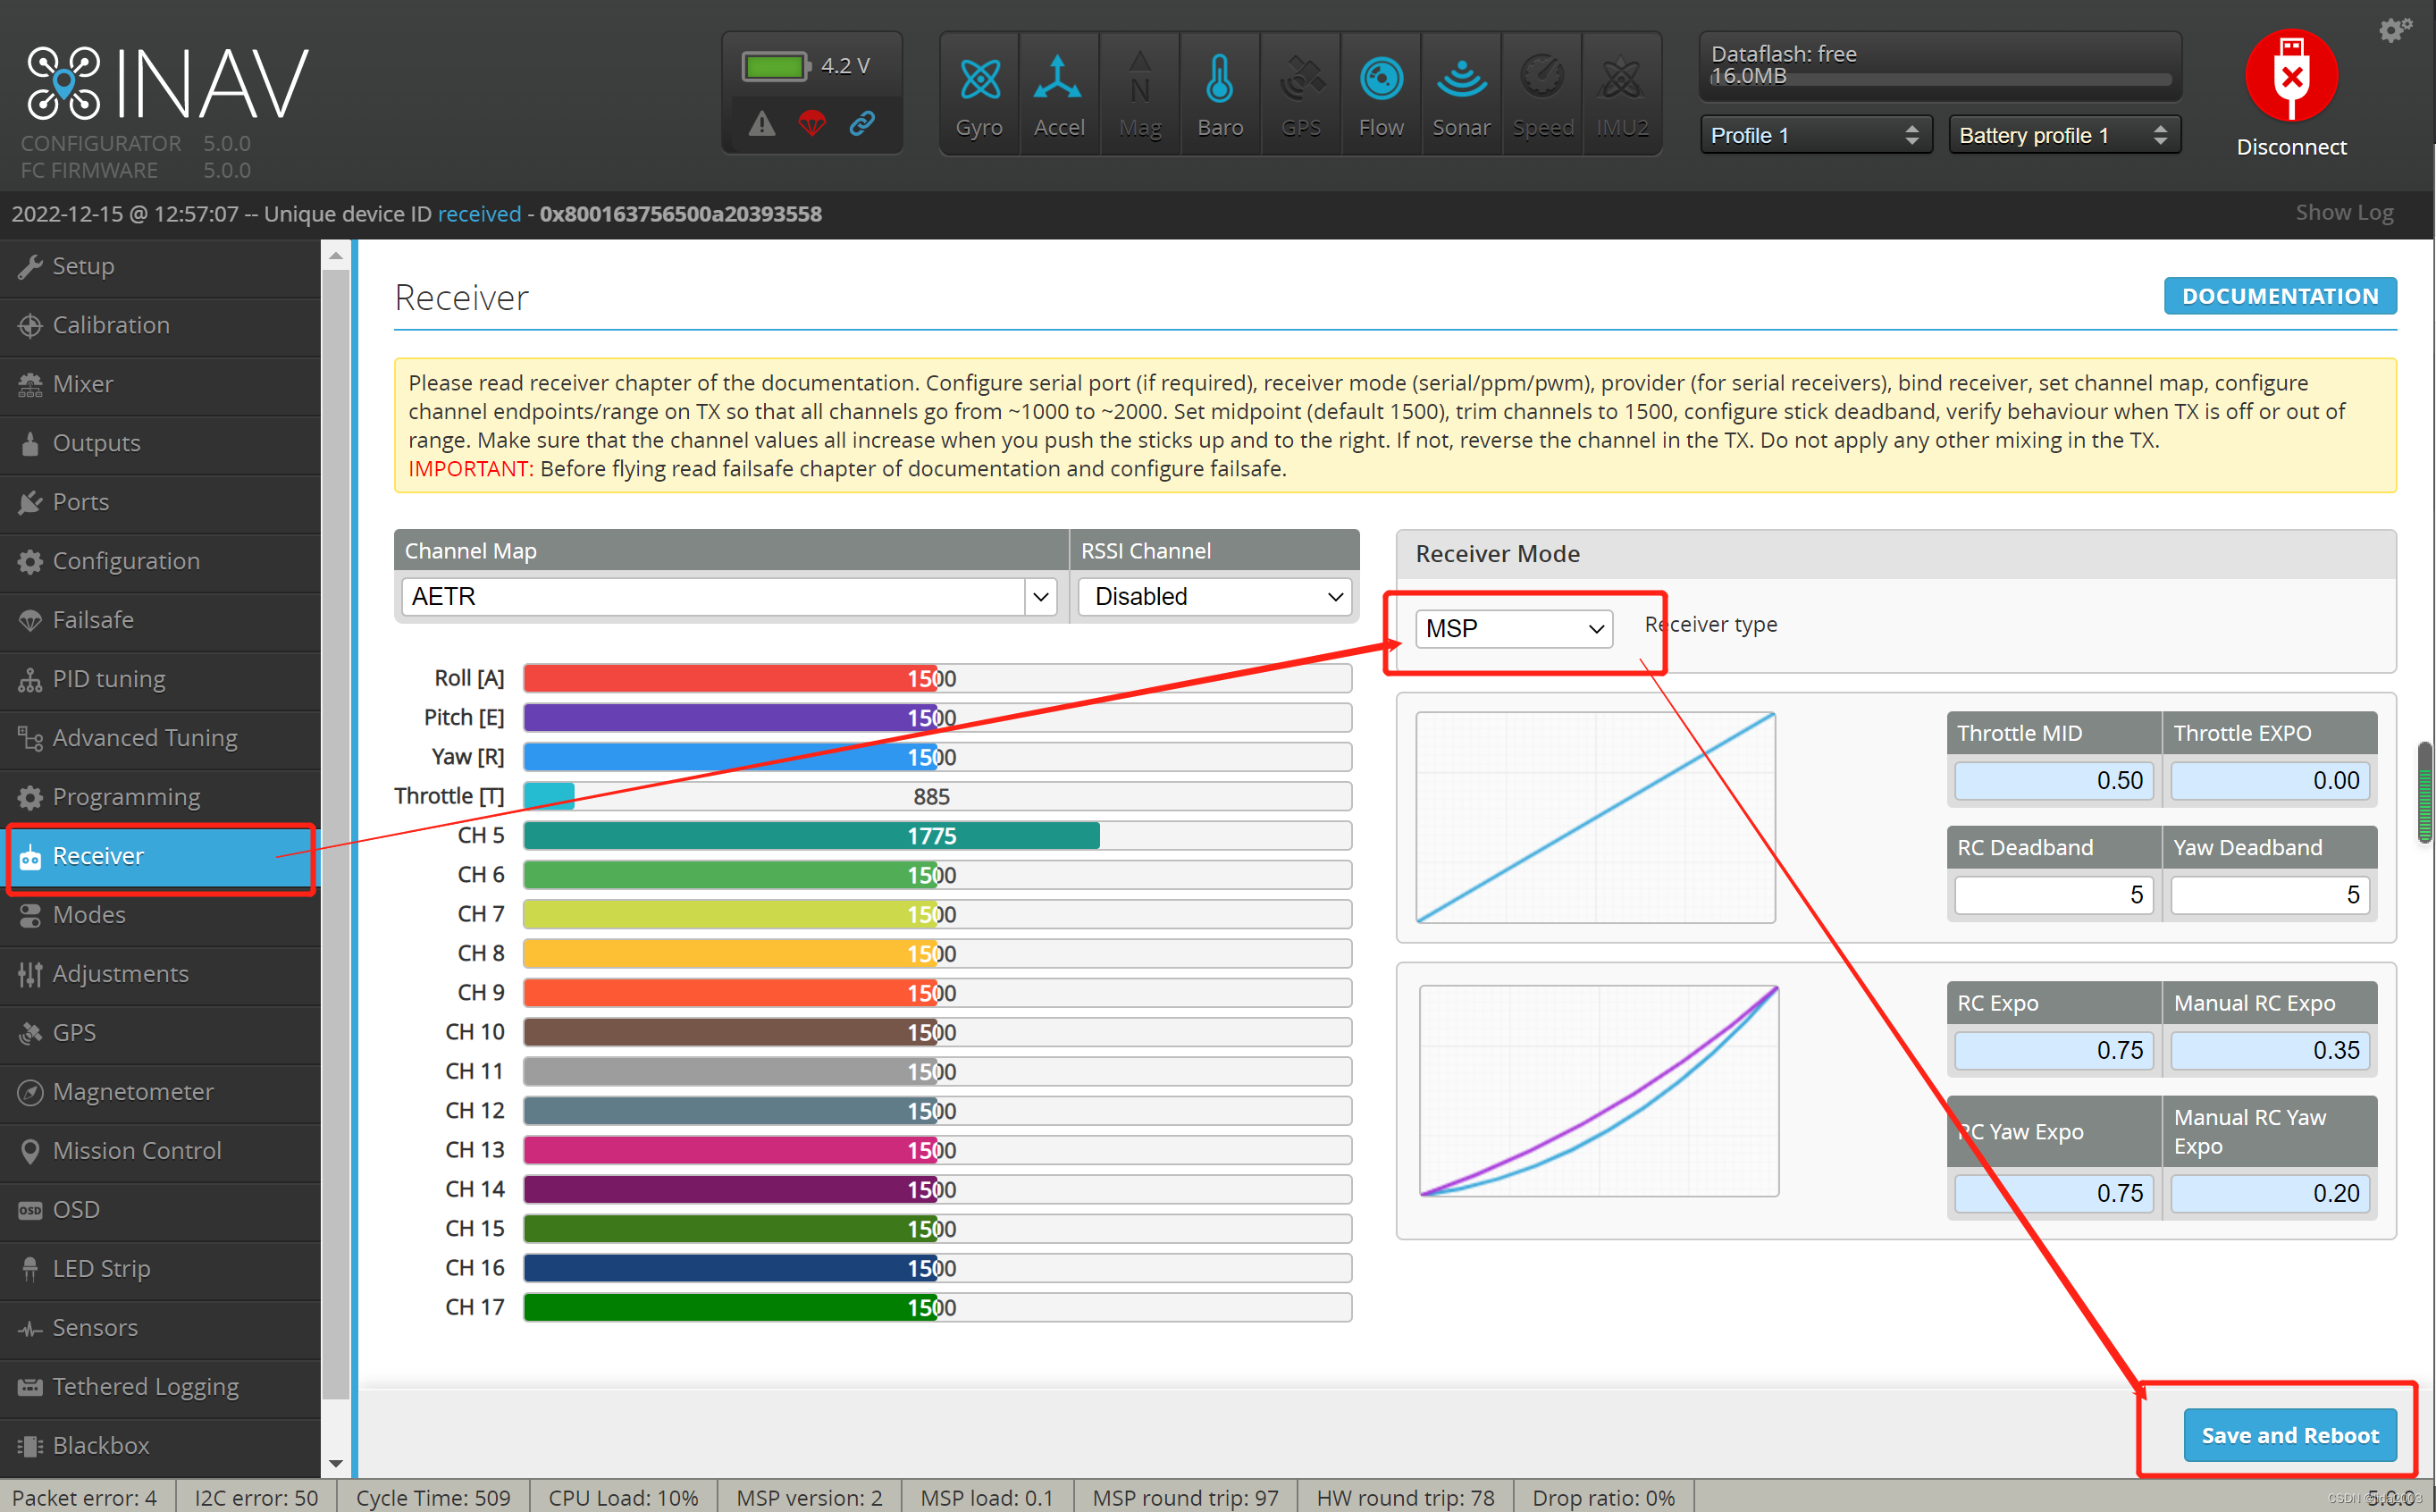The height and width of the screenshot is (1512, 2436).
Task: Click the Mission Control pin icon
Action: click(x=30, y=1151)
